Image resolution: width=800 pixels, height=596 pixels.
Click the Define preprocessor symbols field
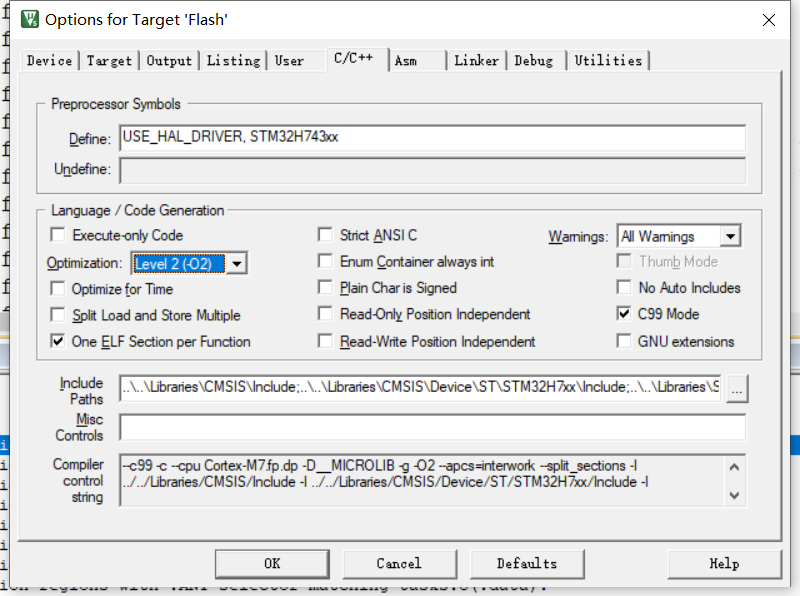point(432,138)
